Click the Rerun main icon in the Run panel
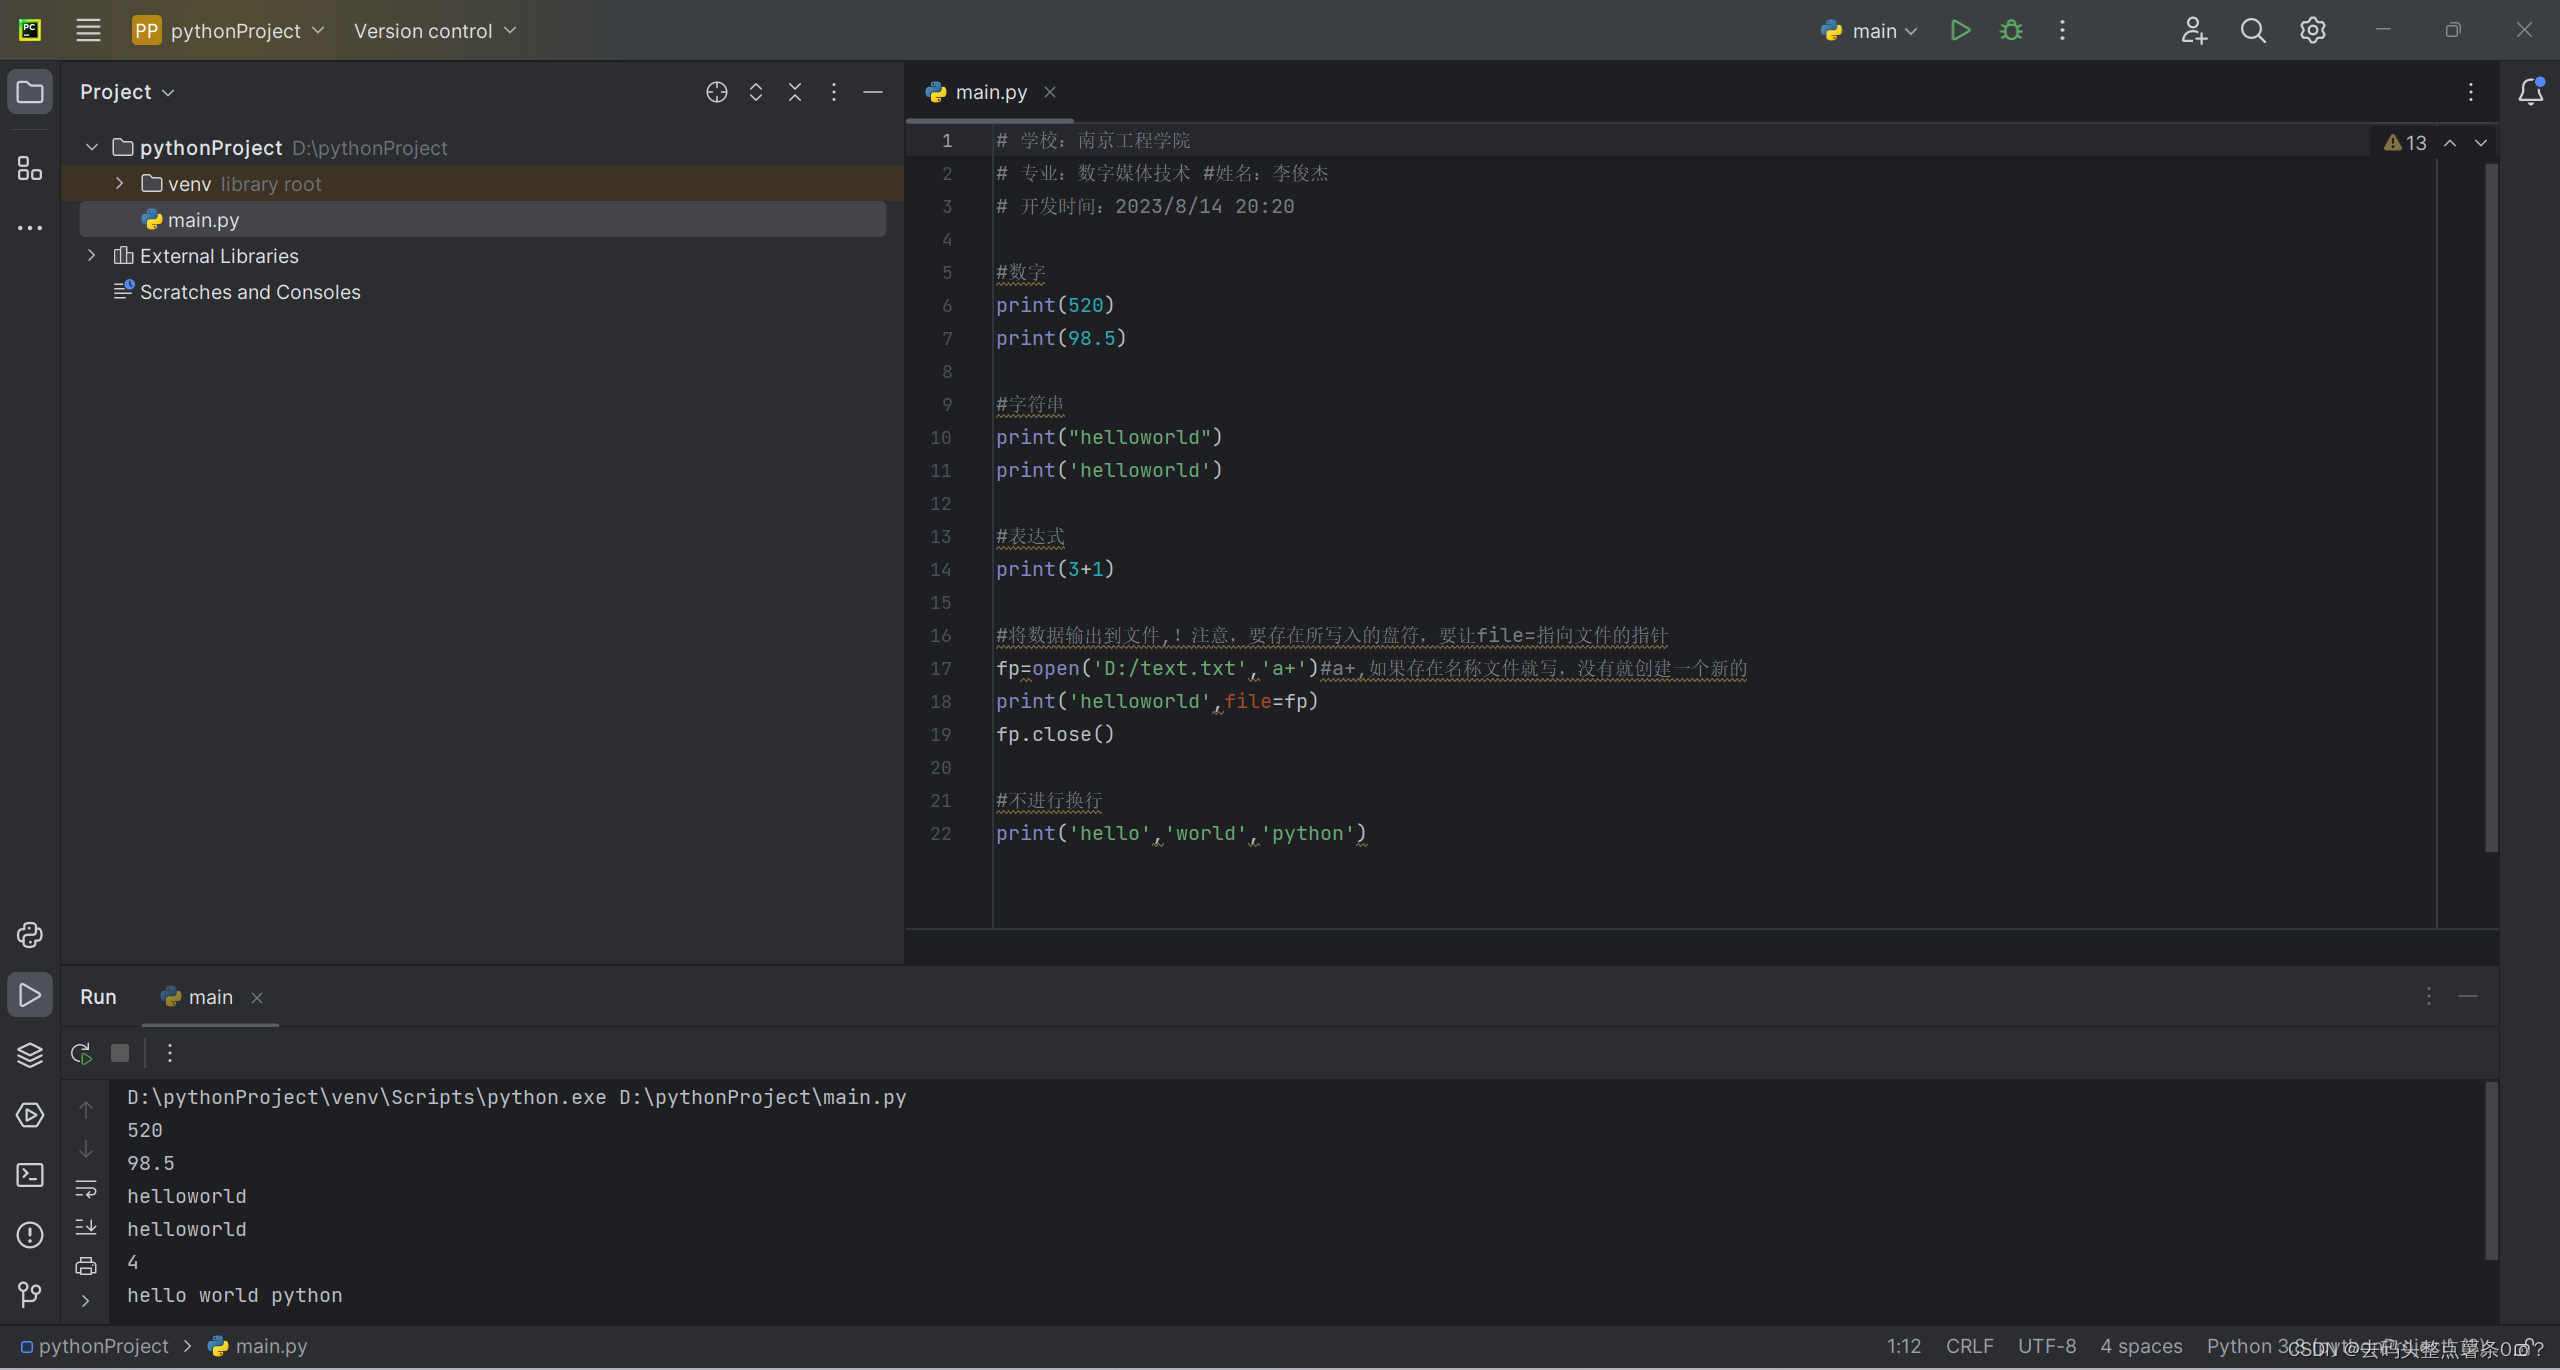 [x=82, y=1053]
